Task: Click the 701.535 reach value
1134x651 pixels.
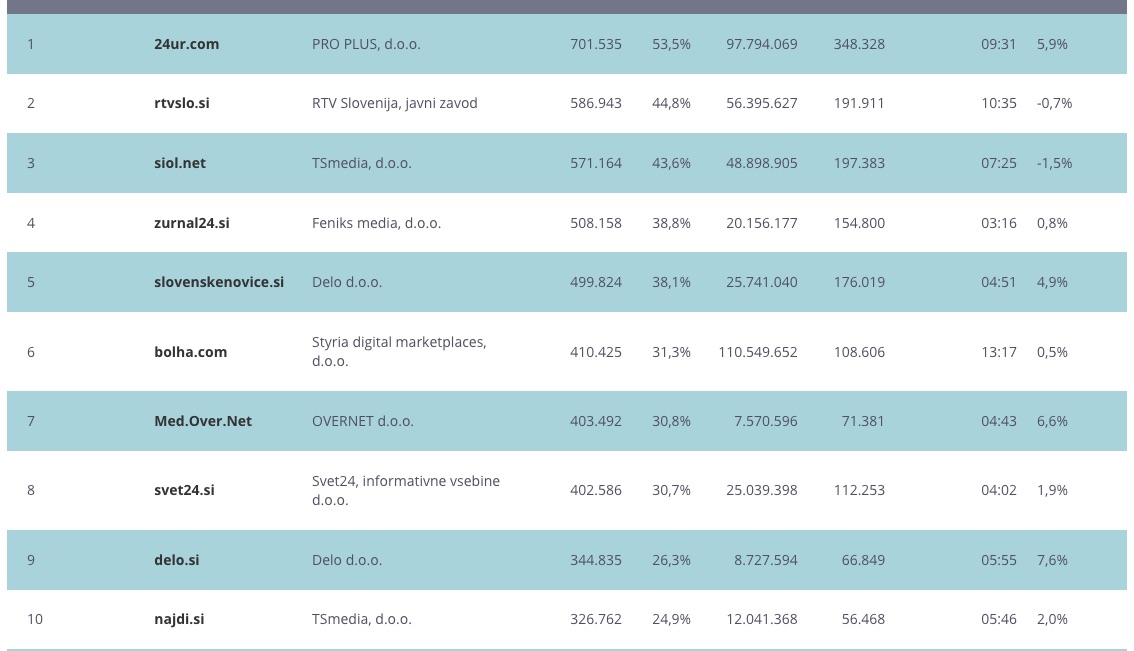Action: pos(596,44)
